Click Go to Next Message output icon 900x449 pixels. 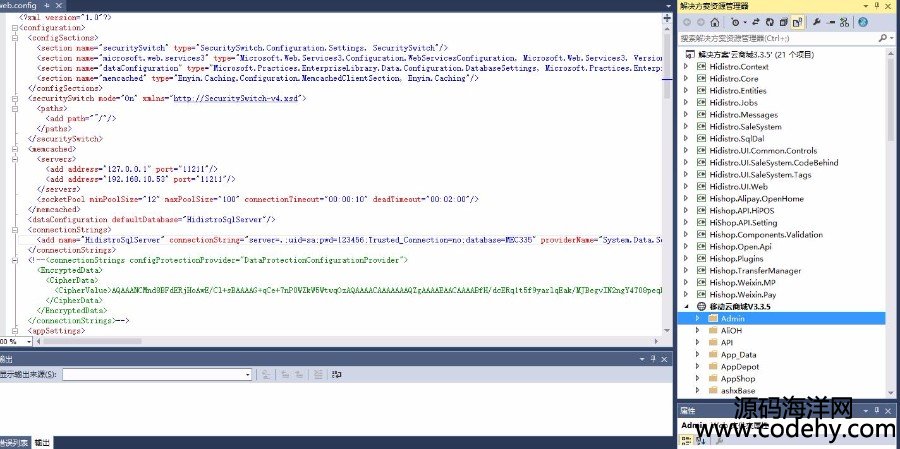(x=299, y=374)
